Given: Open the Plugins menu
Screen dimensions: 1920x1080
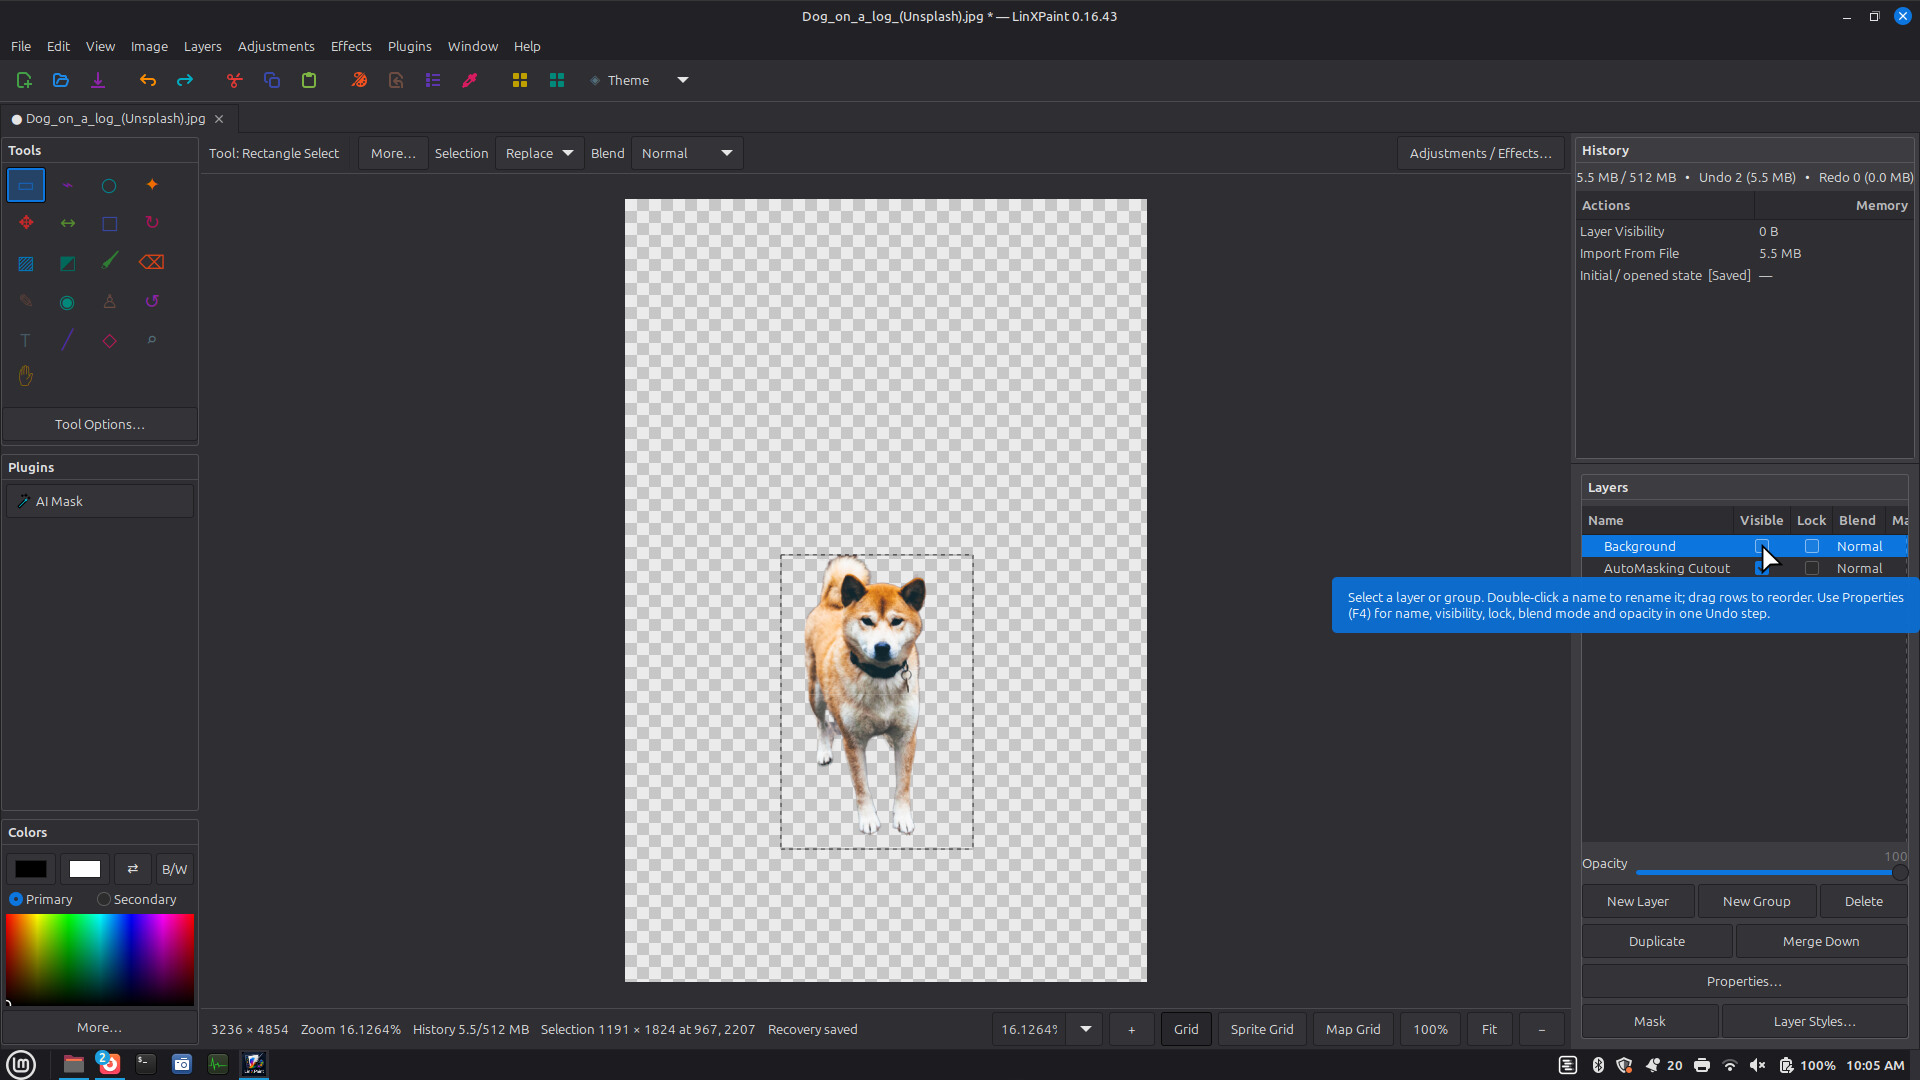Looking at the screenshot, I should pyautogui.click(x=410, y=46).
